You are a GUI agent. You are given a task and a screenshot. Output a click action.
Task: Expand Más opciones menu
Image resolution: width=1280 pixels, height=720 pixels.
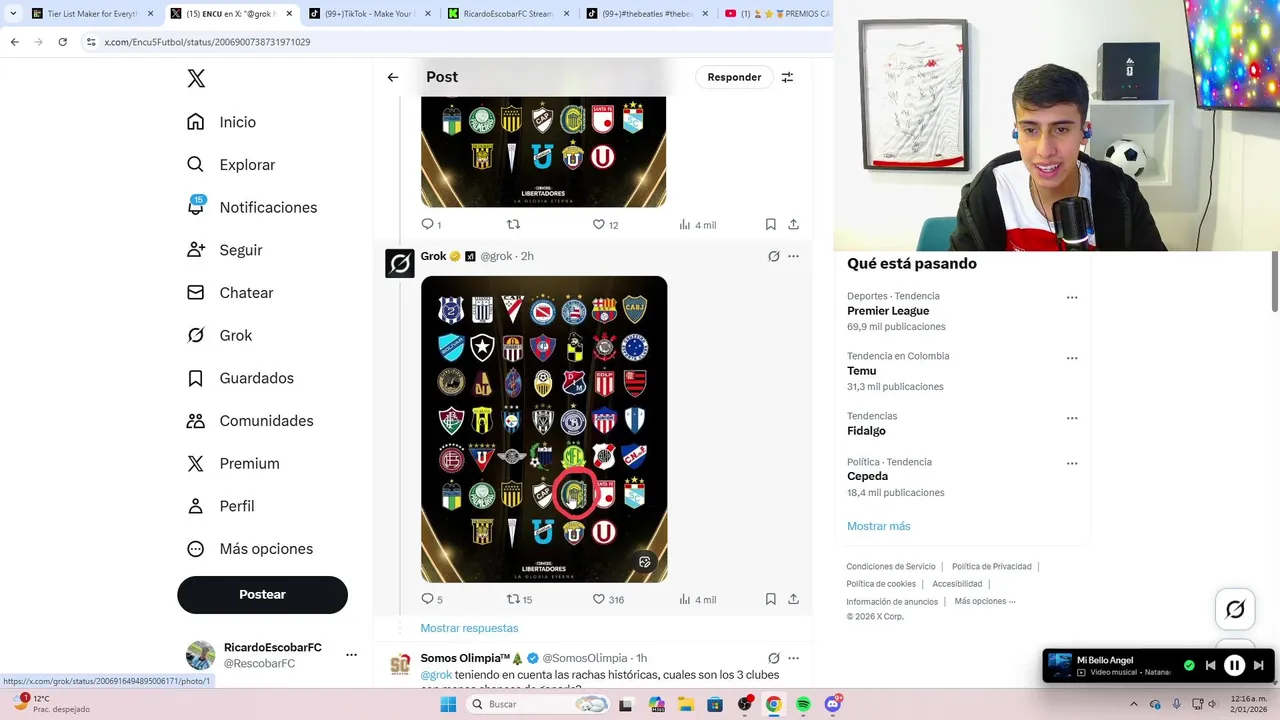point(250,549)
